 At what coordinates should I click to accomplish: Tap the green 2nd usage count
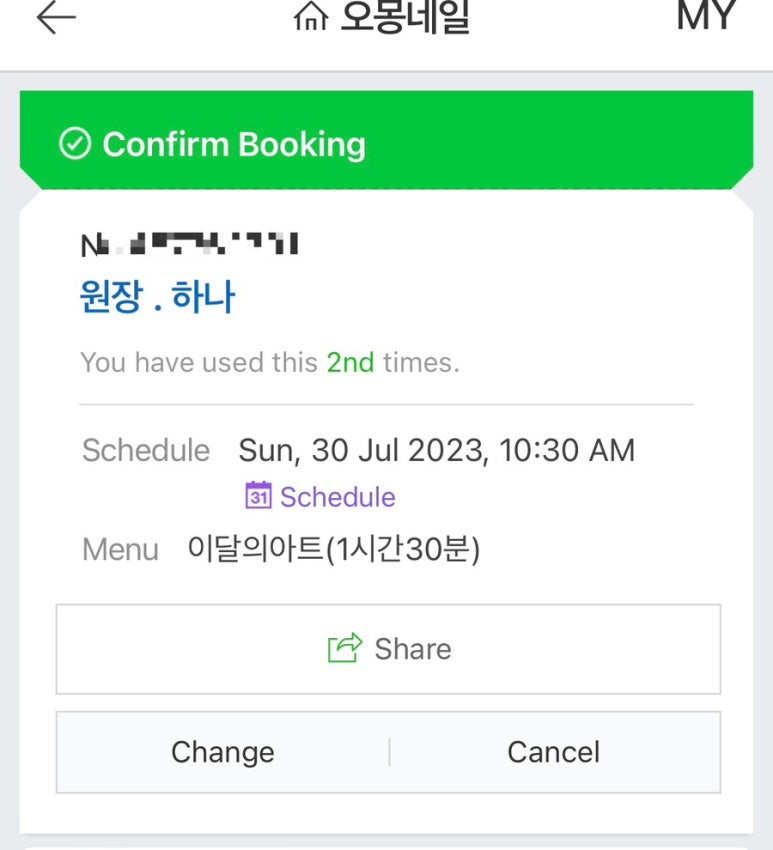click(350, 362)
